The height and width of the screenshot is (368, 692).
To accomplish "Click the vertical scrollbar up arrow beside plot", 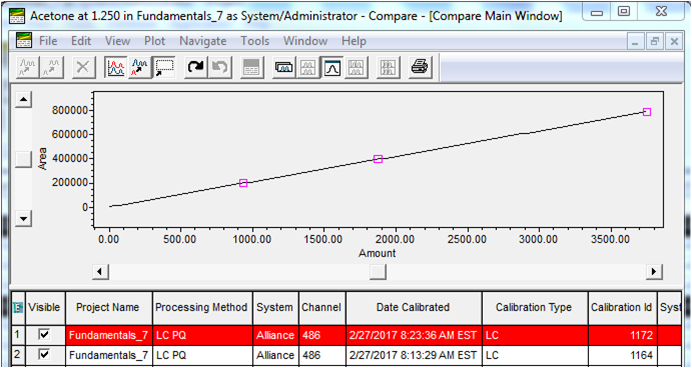I will click(23, 100).
